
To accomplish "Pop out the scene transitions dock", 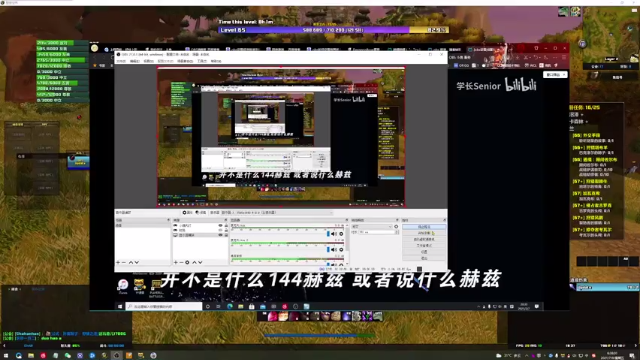I will point(397,220).
